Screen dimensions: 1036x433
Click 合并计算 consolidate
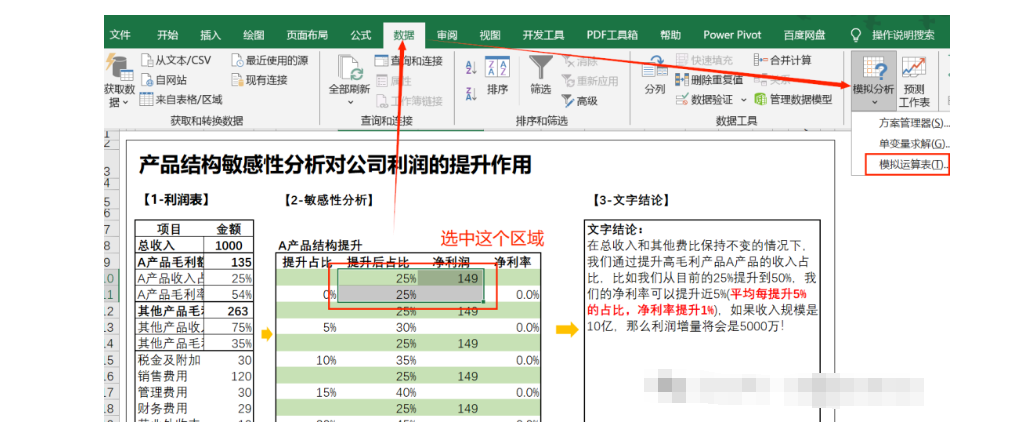click(782, 60)
